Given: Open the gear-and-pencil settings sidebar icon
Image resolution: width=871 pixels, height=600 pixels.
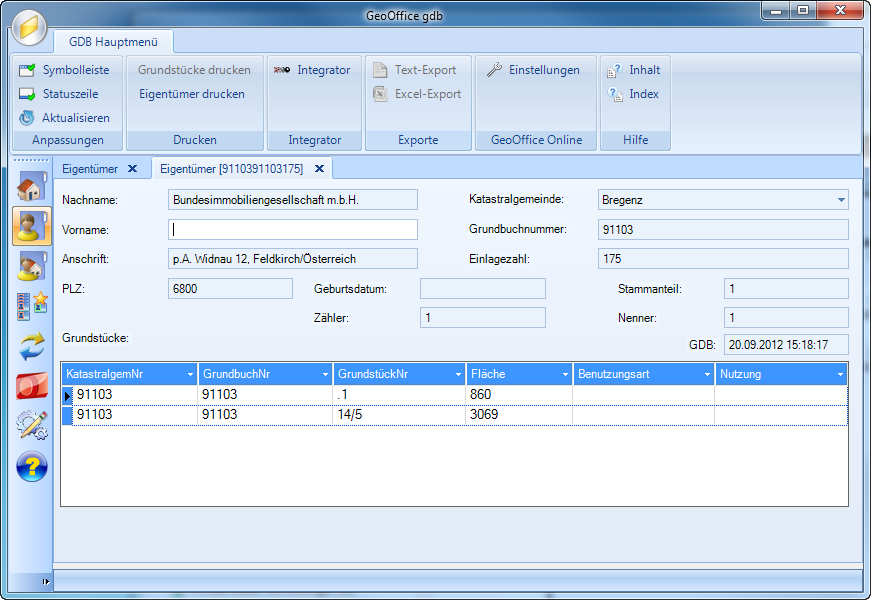Looking at the screenshot, I should [32, 426].
